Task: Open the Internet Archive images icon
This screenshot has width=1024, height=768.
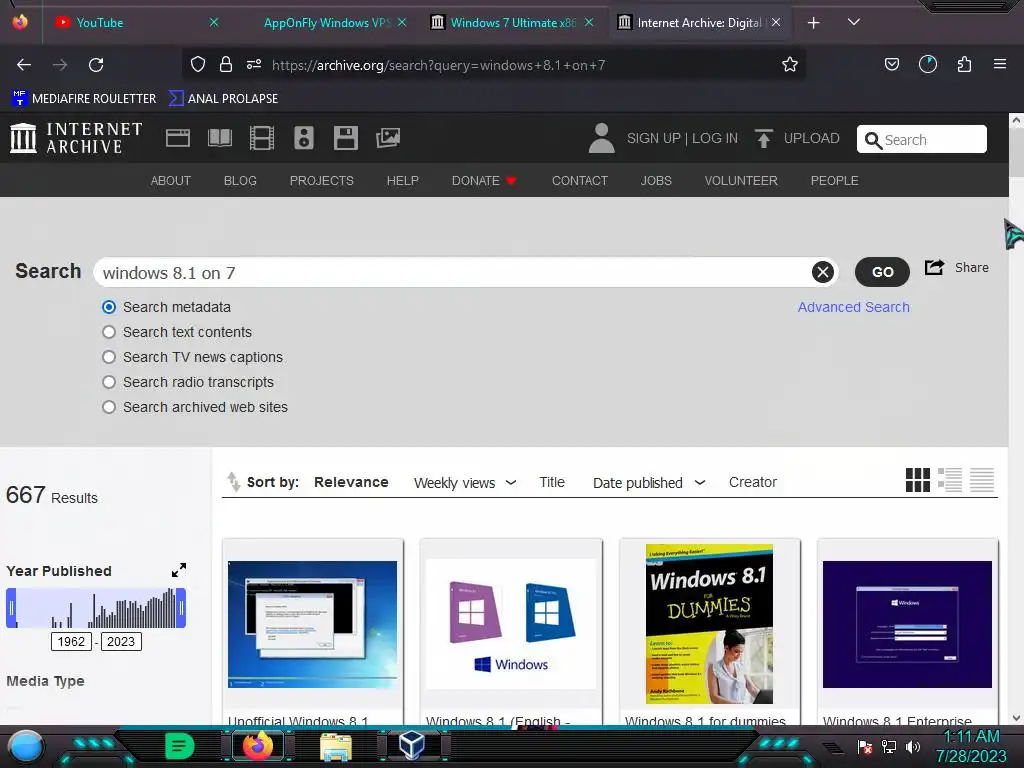Action: [x=388, y=138]
